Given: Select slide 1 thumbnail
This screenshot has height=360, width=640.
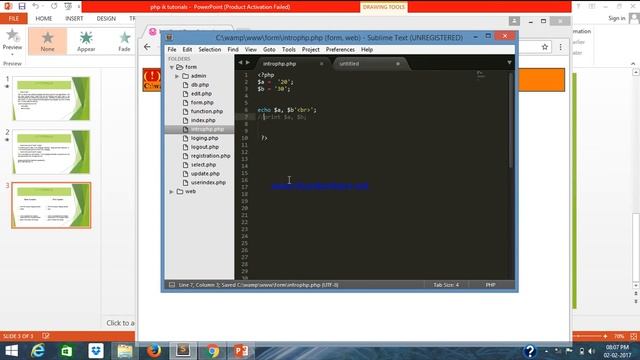Looking at the screenshot, I should [x=51, y=98].
